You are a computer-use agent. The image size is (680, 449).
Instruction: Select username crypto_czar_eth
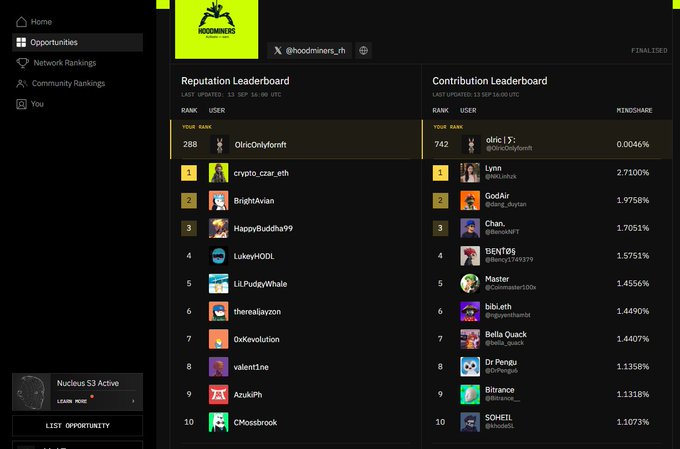(261, 173)
